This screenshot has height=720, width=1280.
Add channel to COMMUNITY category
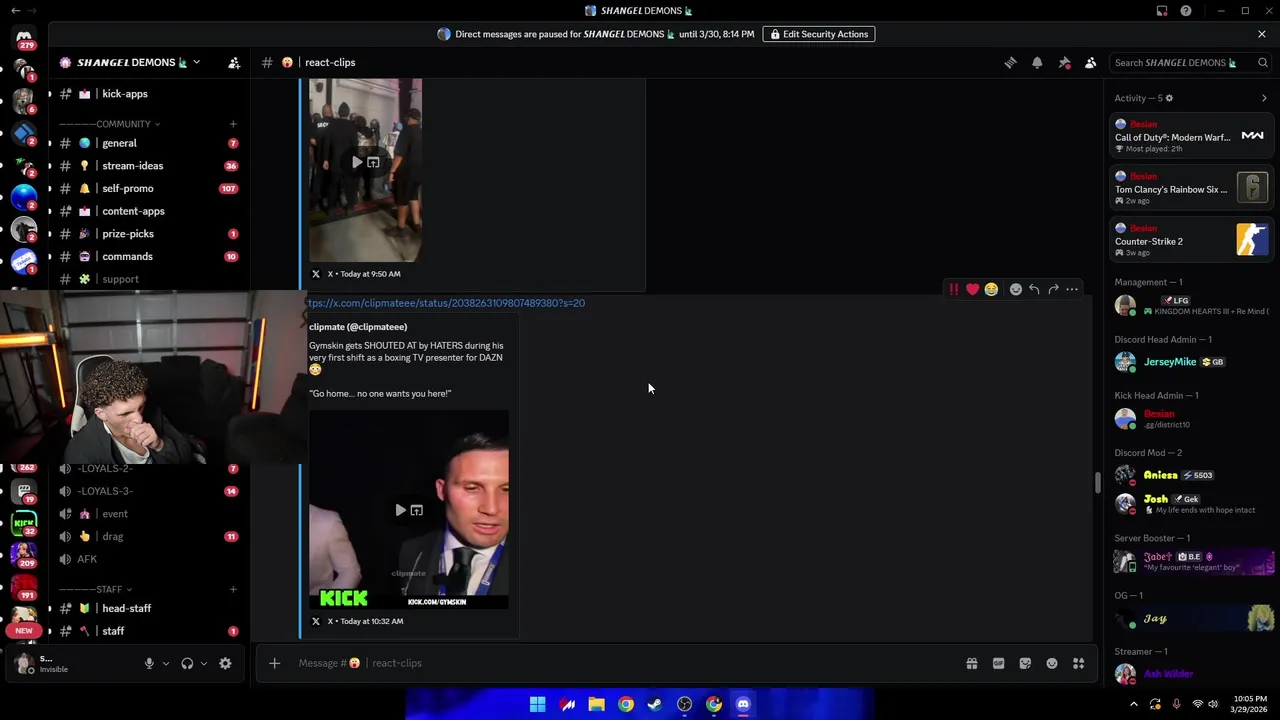click(x=233, y=124)
